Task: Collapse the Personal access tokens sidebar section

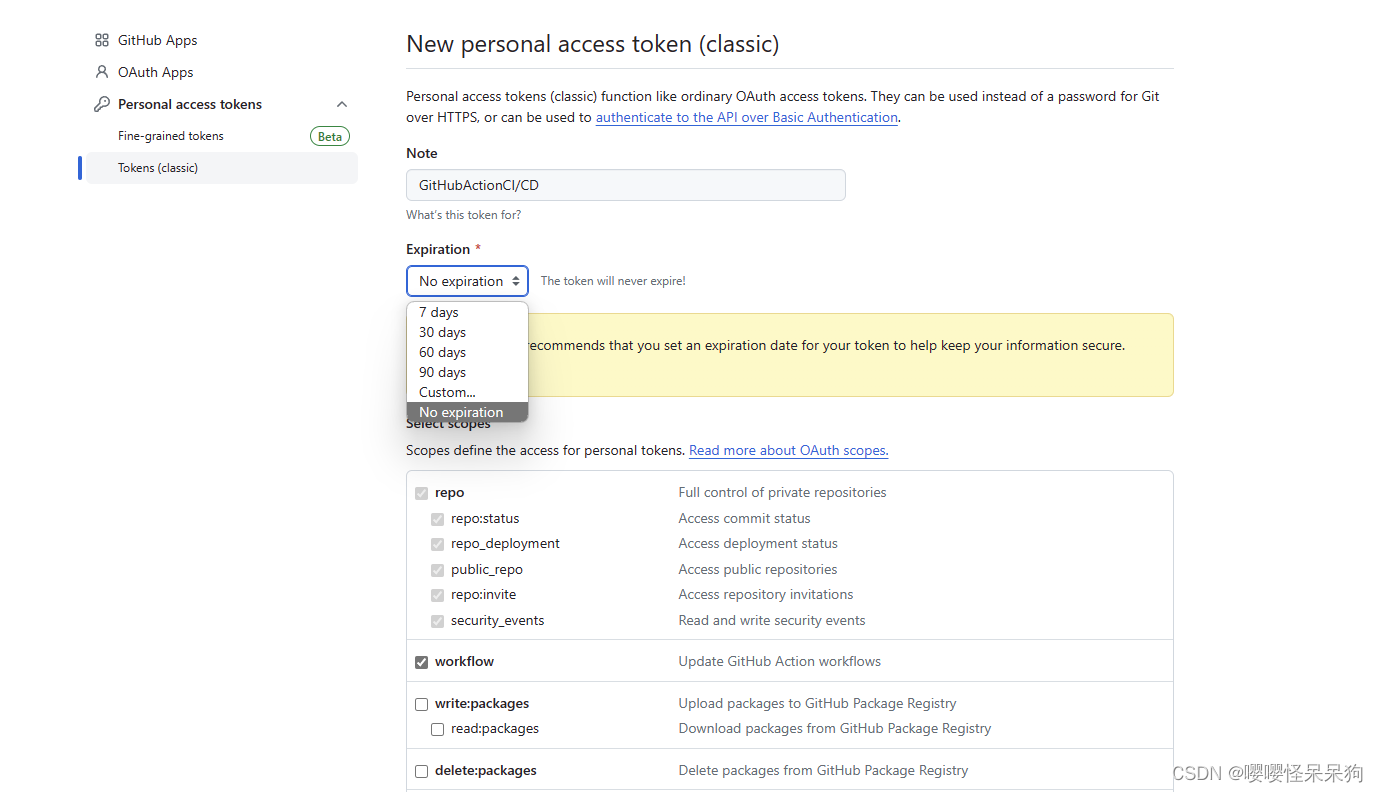Action: [x=342, y=104]
